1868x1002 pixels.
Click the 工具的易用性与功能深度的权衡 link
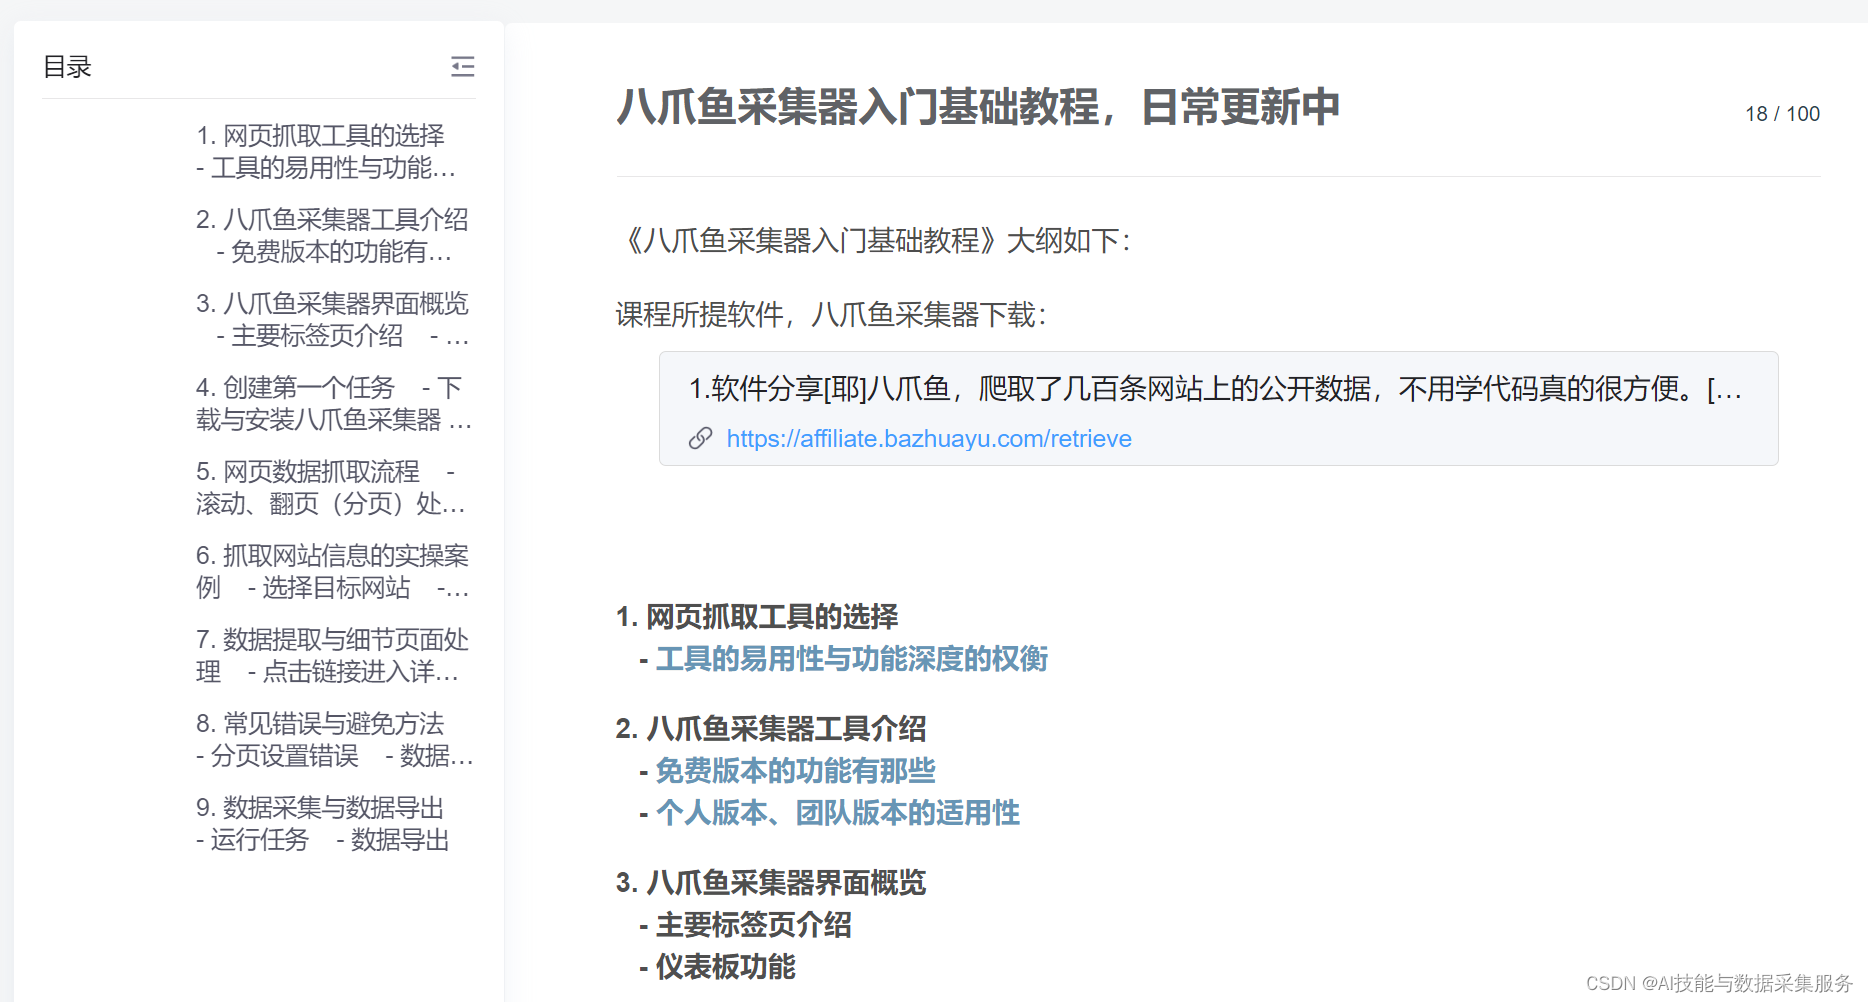[x=851, y=659]
